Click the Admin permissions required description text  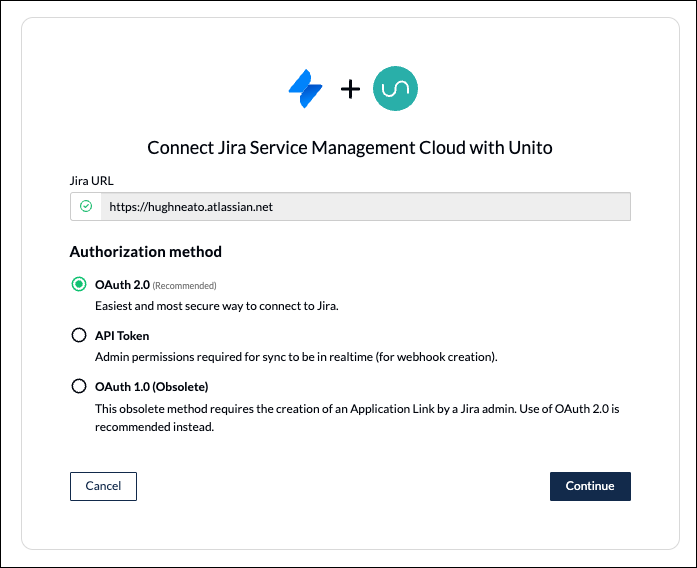pyautogui.click(x=296, y=357)
